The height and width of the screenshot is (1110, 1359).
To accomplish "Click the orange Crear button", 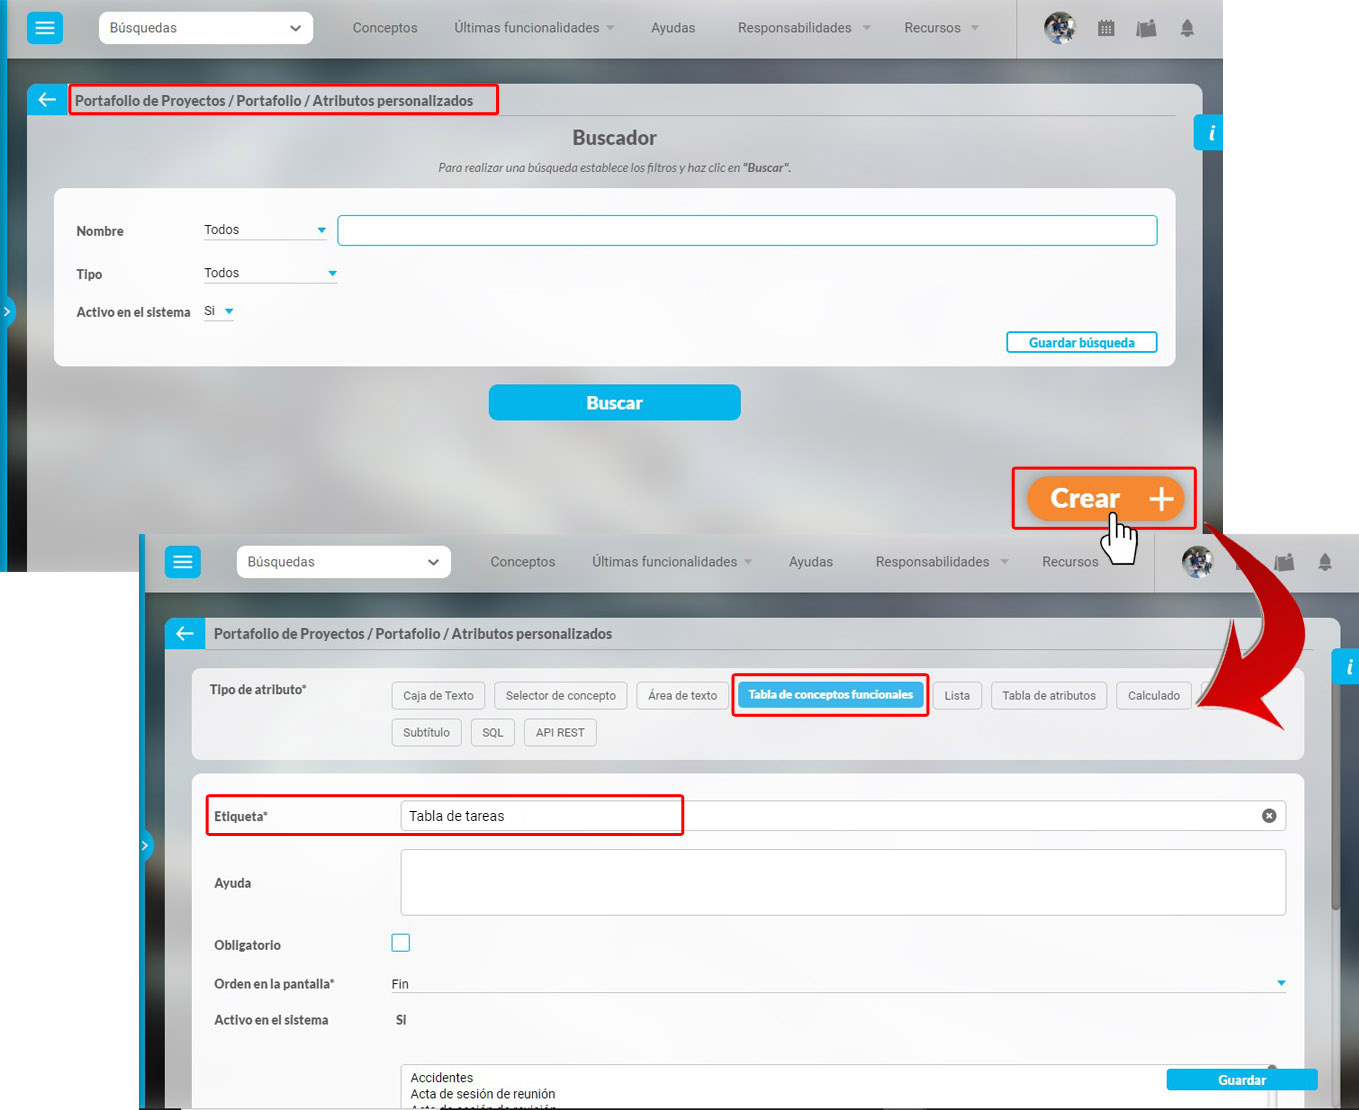I will coord(1105,498).
